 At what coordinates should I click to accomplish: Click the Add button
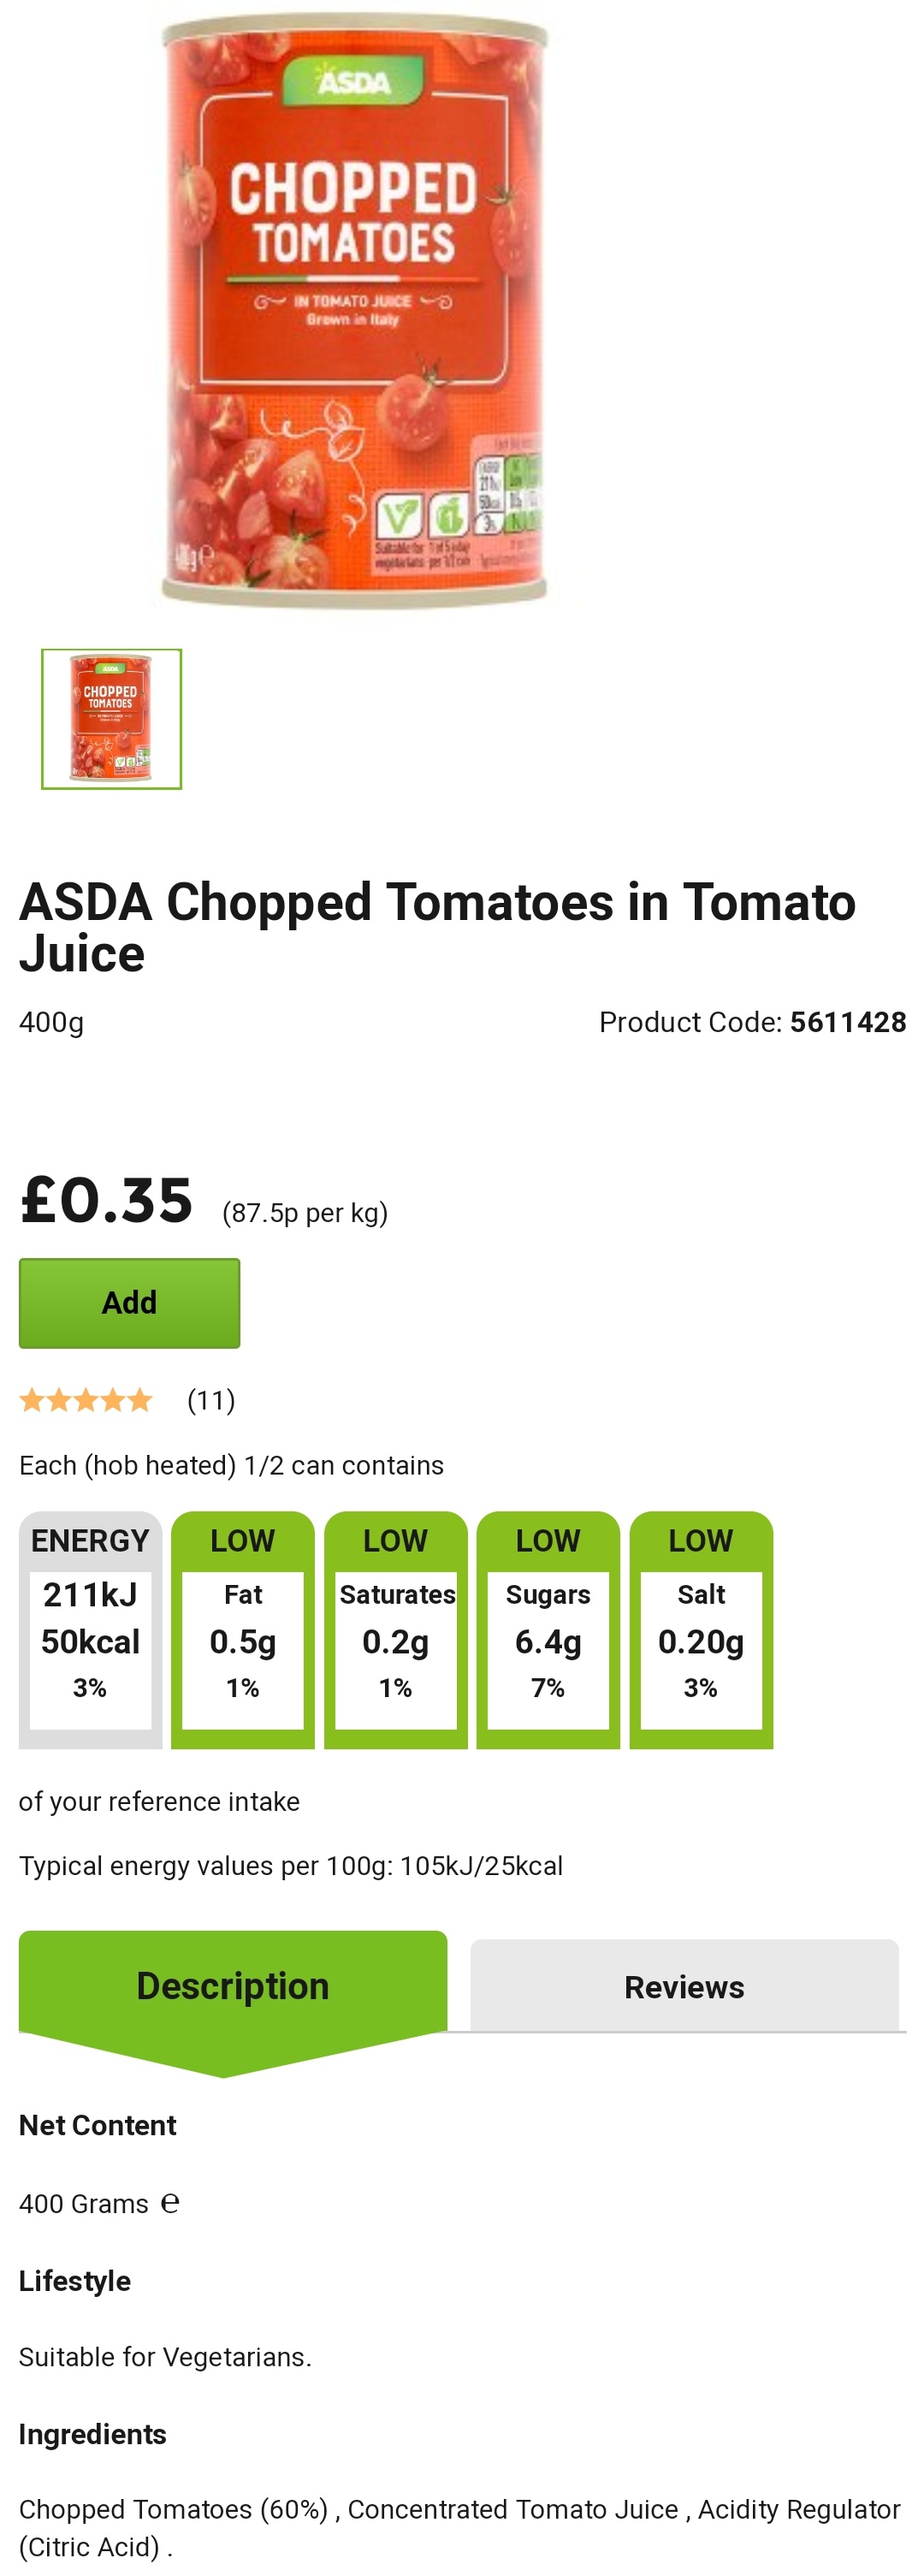pyautogui.click(x=129, y=1302)
